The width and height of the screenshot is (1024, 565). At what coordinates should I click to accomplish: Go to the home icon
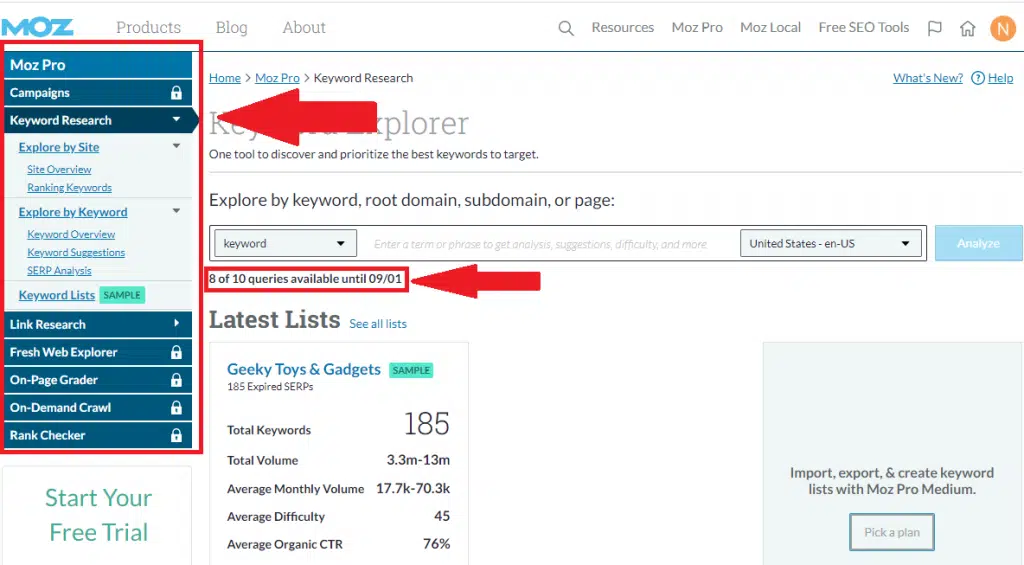[x=967, y=28]
